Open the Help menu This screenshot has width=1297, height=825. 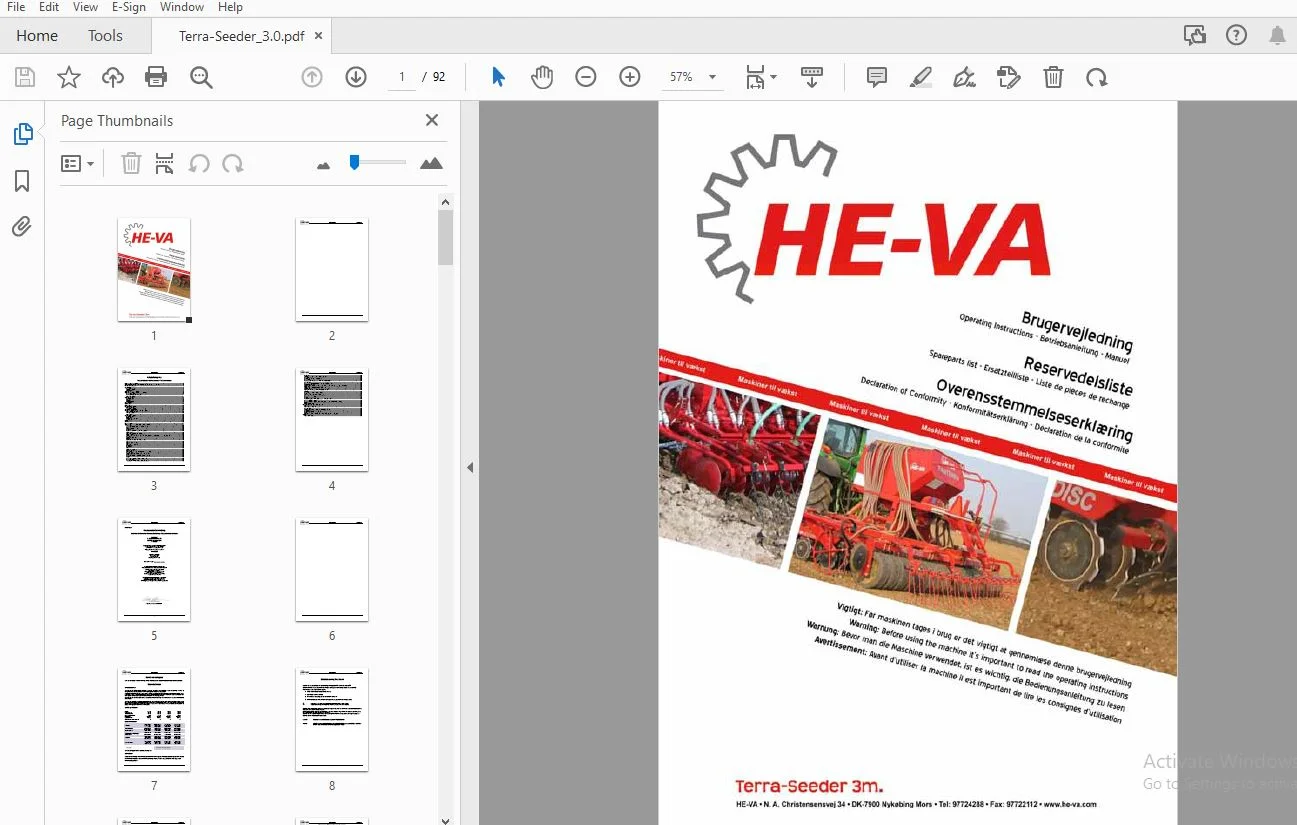point(230,7)
